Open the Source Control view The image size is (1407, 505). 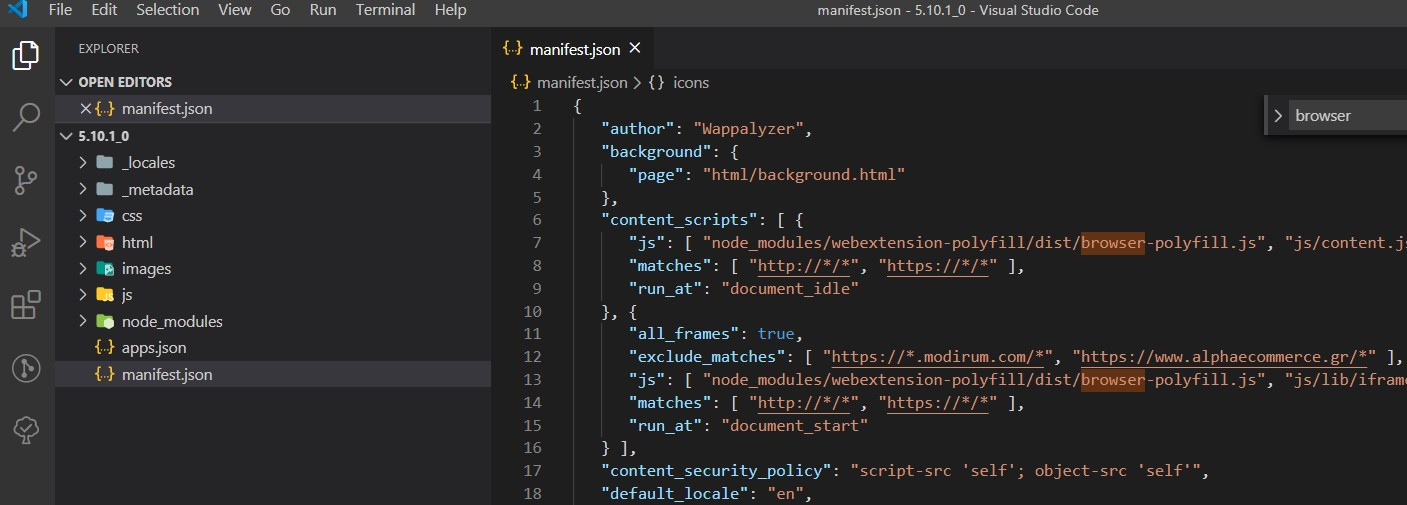pos(26,180)
